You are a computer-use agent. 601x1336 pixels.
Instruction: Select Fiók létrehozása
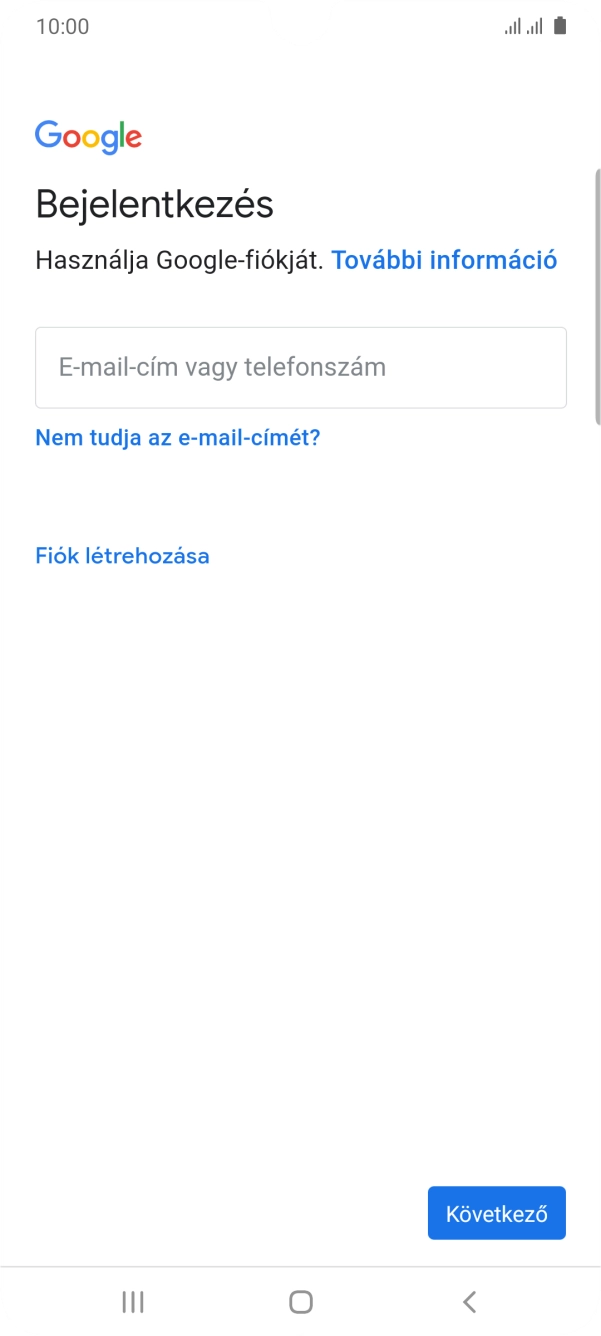click(x=121, y=555)
